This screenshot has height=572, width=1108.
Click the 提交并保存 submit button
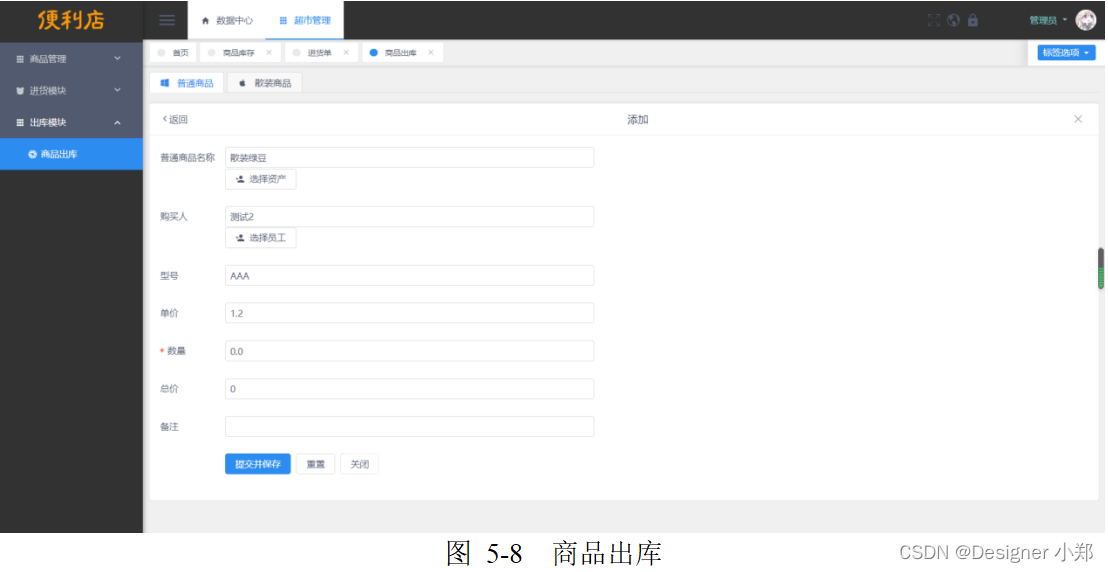click(258, 464)
